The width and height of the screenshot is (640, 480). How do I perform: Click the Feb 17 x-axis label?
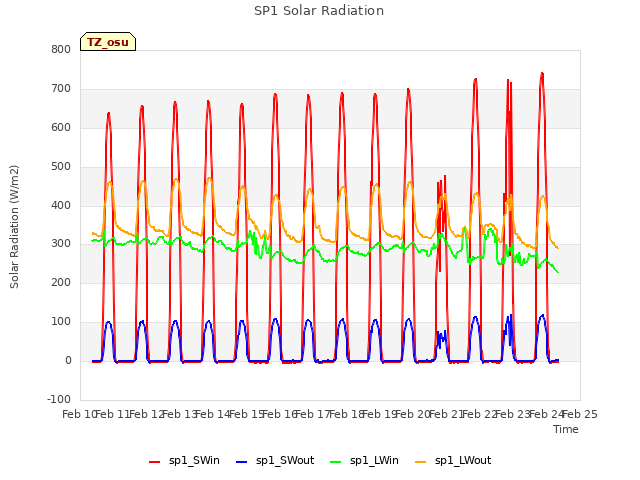point(312,414)
